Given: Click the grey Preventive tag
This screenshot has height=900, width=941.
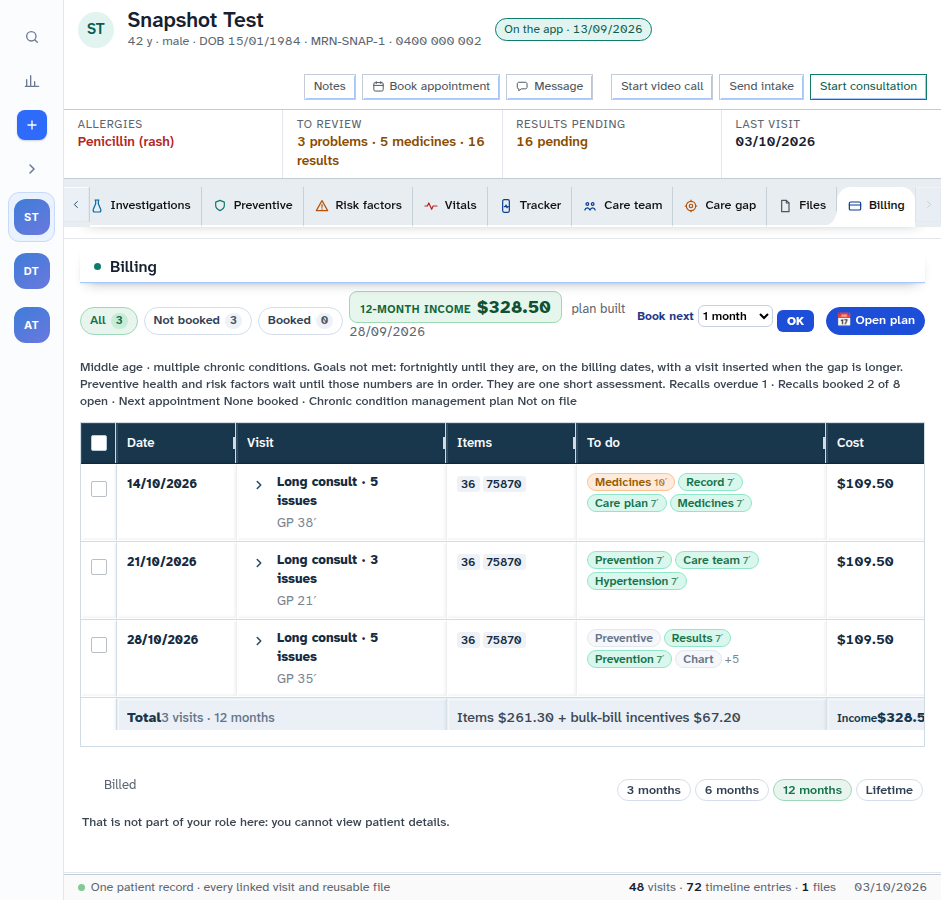Looking at the screenshot, I should tap(624, 638).
